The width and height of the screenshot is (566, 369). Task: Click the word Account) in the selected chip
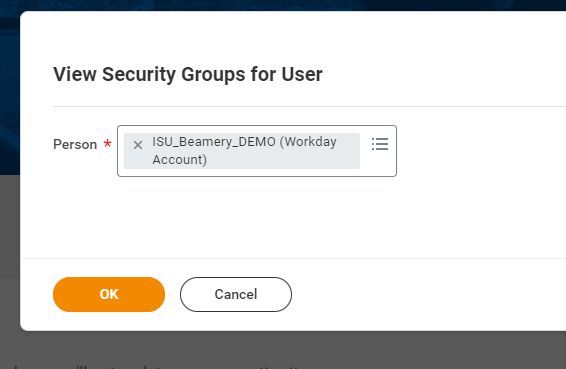[179, 160]
